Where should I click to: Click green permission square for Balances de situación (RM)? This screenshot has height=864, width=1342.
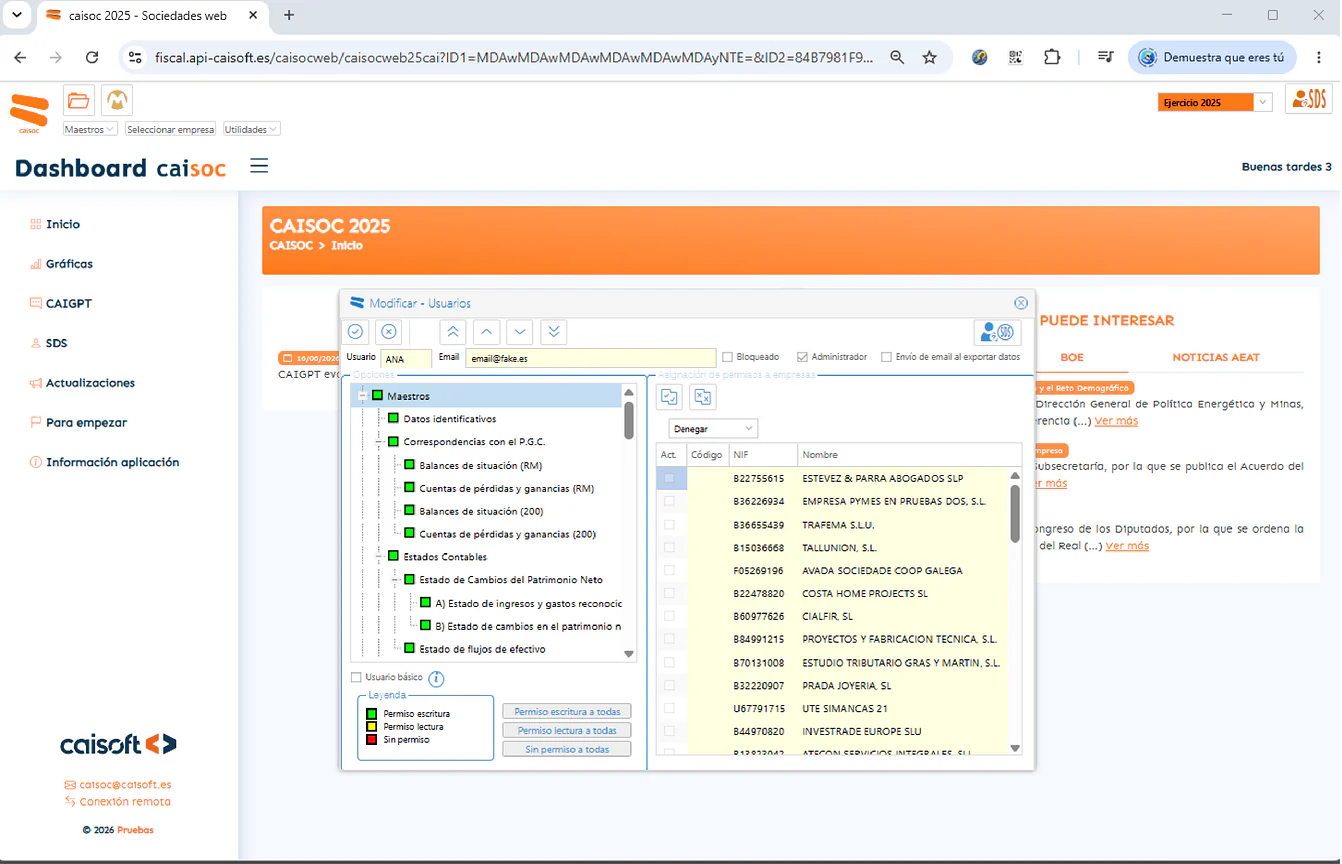[410, 465]
